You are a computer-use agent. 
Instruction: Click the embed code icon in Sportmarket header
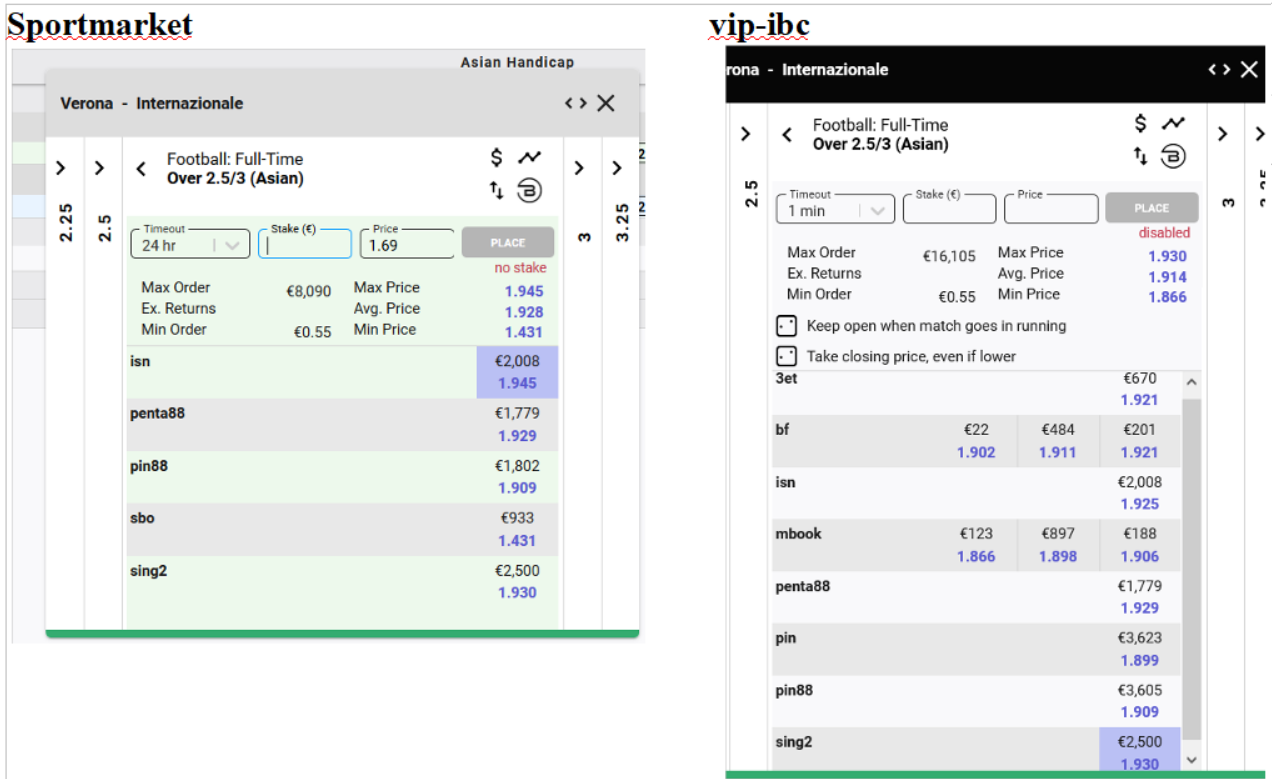[x=575, y=103]
